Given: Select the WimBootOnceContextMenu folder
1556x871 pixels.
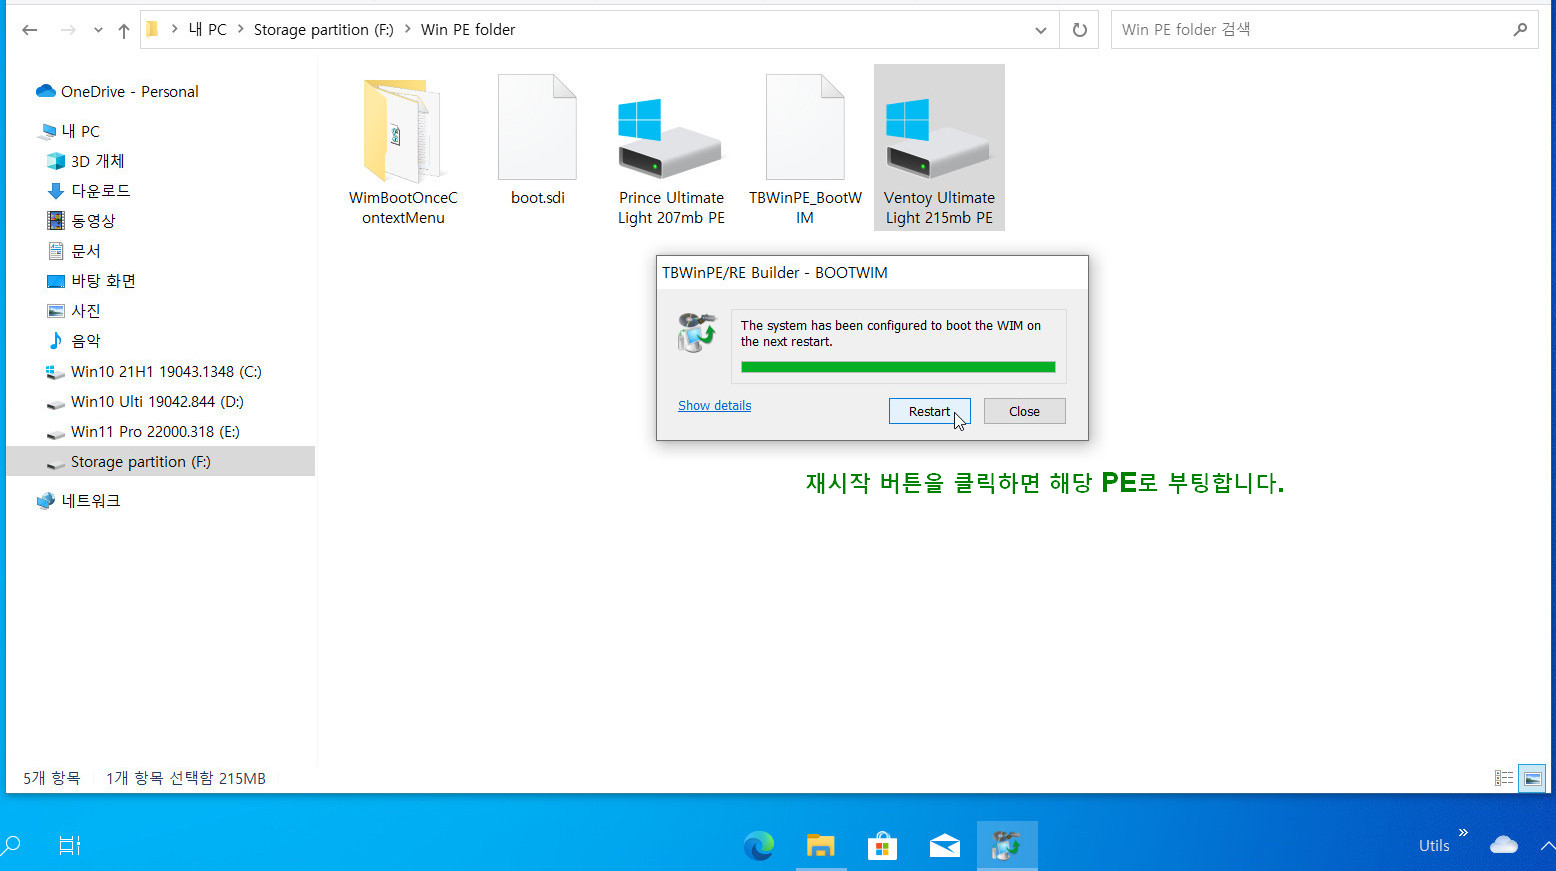Looking at the screenshot, I should [403, 151].
